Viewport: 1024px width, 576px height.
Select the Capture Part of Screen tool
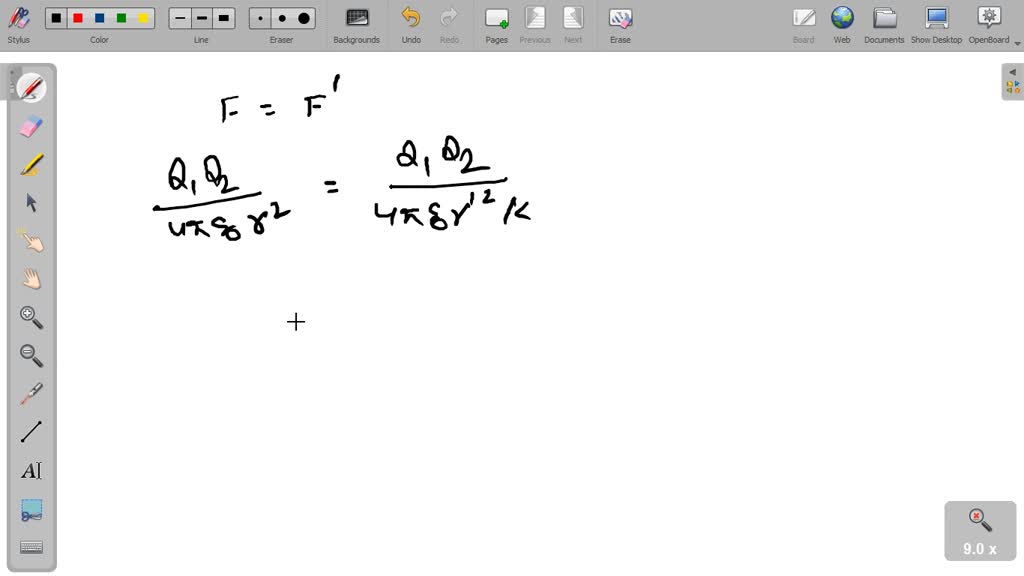(30, 509)
